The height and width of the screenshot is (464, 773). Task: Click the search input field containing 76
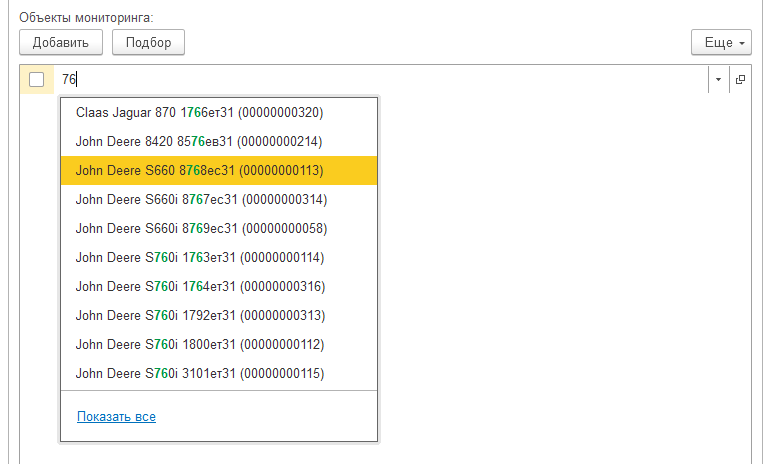[x=380, y=80]
